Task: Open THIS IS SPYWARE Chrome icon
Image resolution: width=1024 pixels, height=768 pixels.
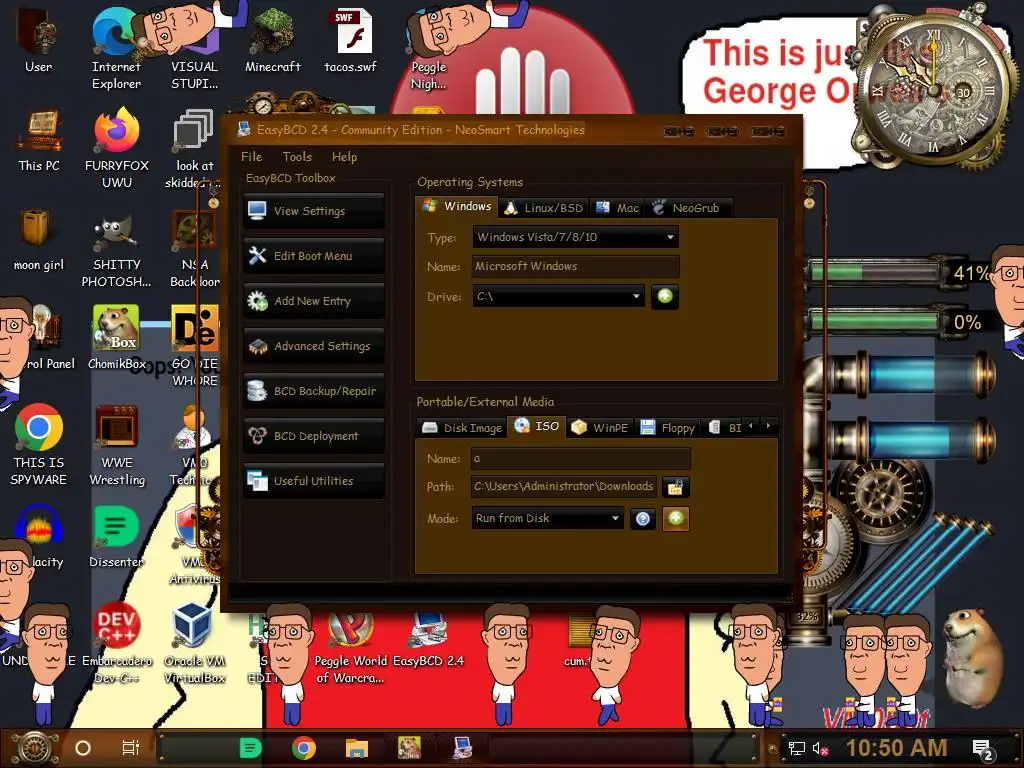Action: point(39,444)
